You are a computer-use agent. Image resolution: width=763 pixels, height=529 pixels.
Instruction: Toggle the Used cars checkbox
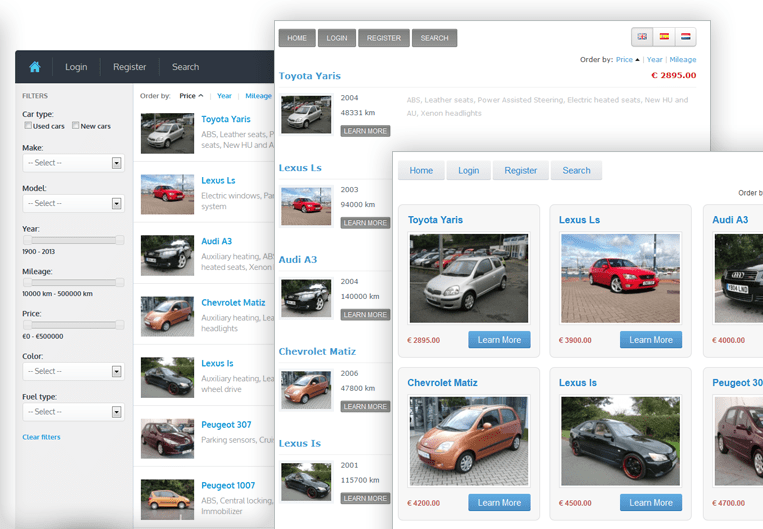[x=28, y=126]
